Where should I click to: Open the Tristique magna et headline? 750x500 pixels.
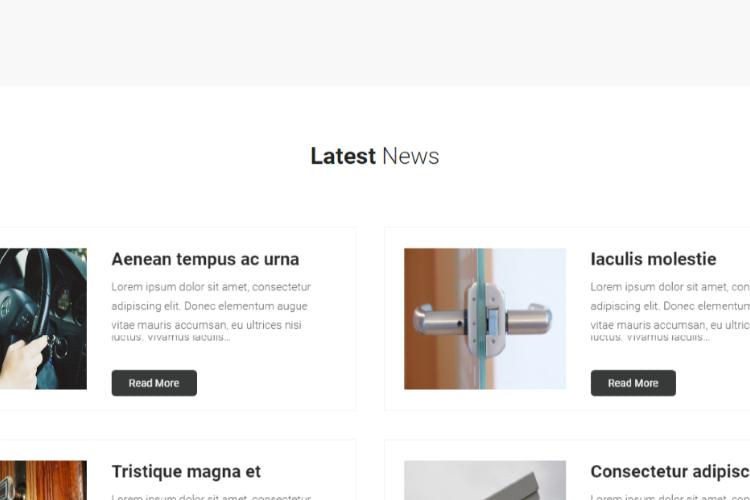pos(186,472)
